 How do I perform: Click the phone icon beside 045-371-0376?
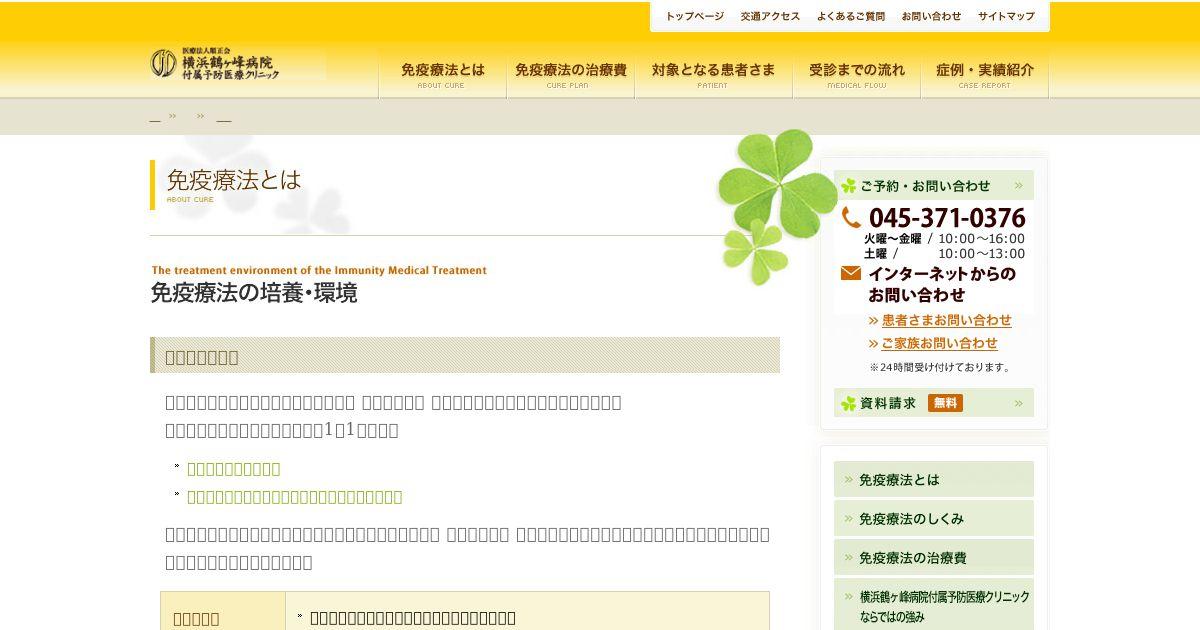click(x=851, y=218)
